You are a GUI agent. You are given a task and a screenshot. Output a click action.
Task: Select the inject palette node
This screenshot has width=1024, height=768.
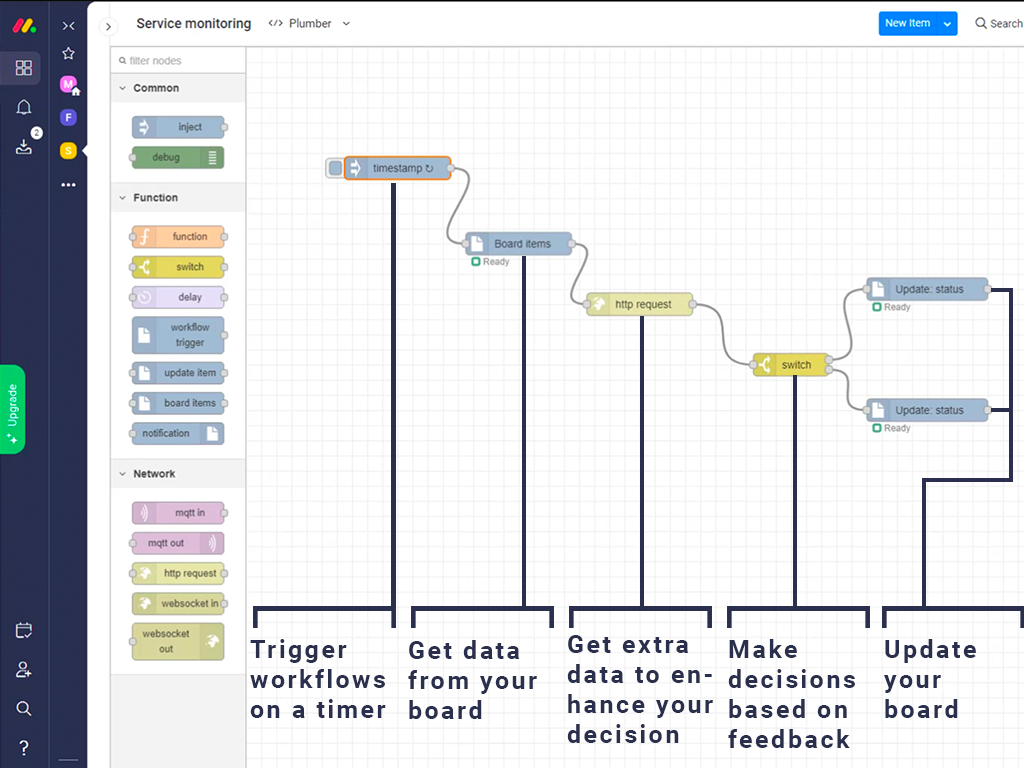[x=178, y=127]
